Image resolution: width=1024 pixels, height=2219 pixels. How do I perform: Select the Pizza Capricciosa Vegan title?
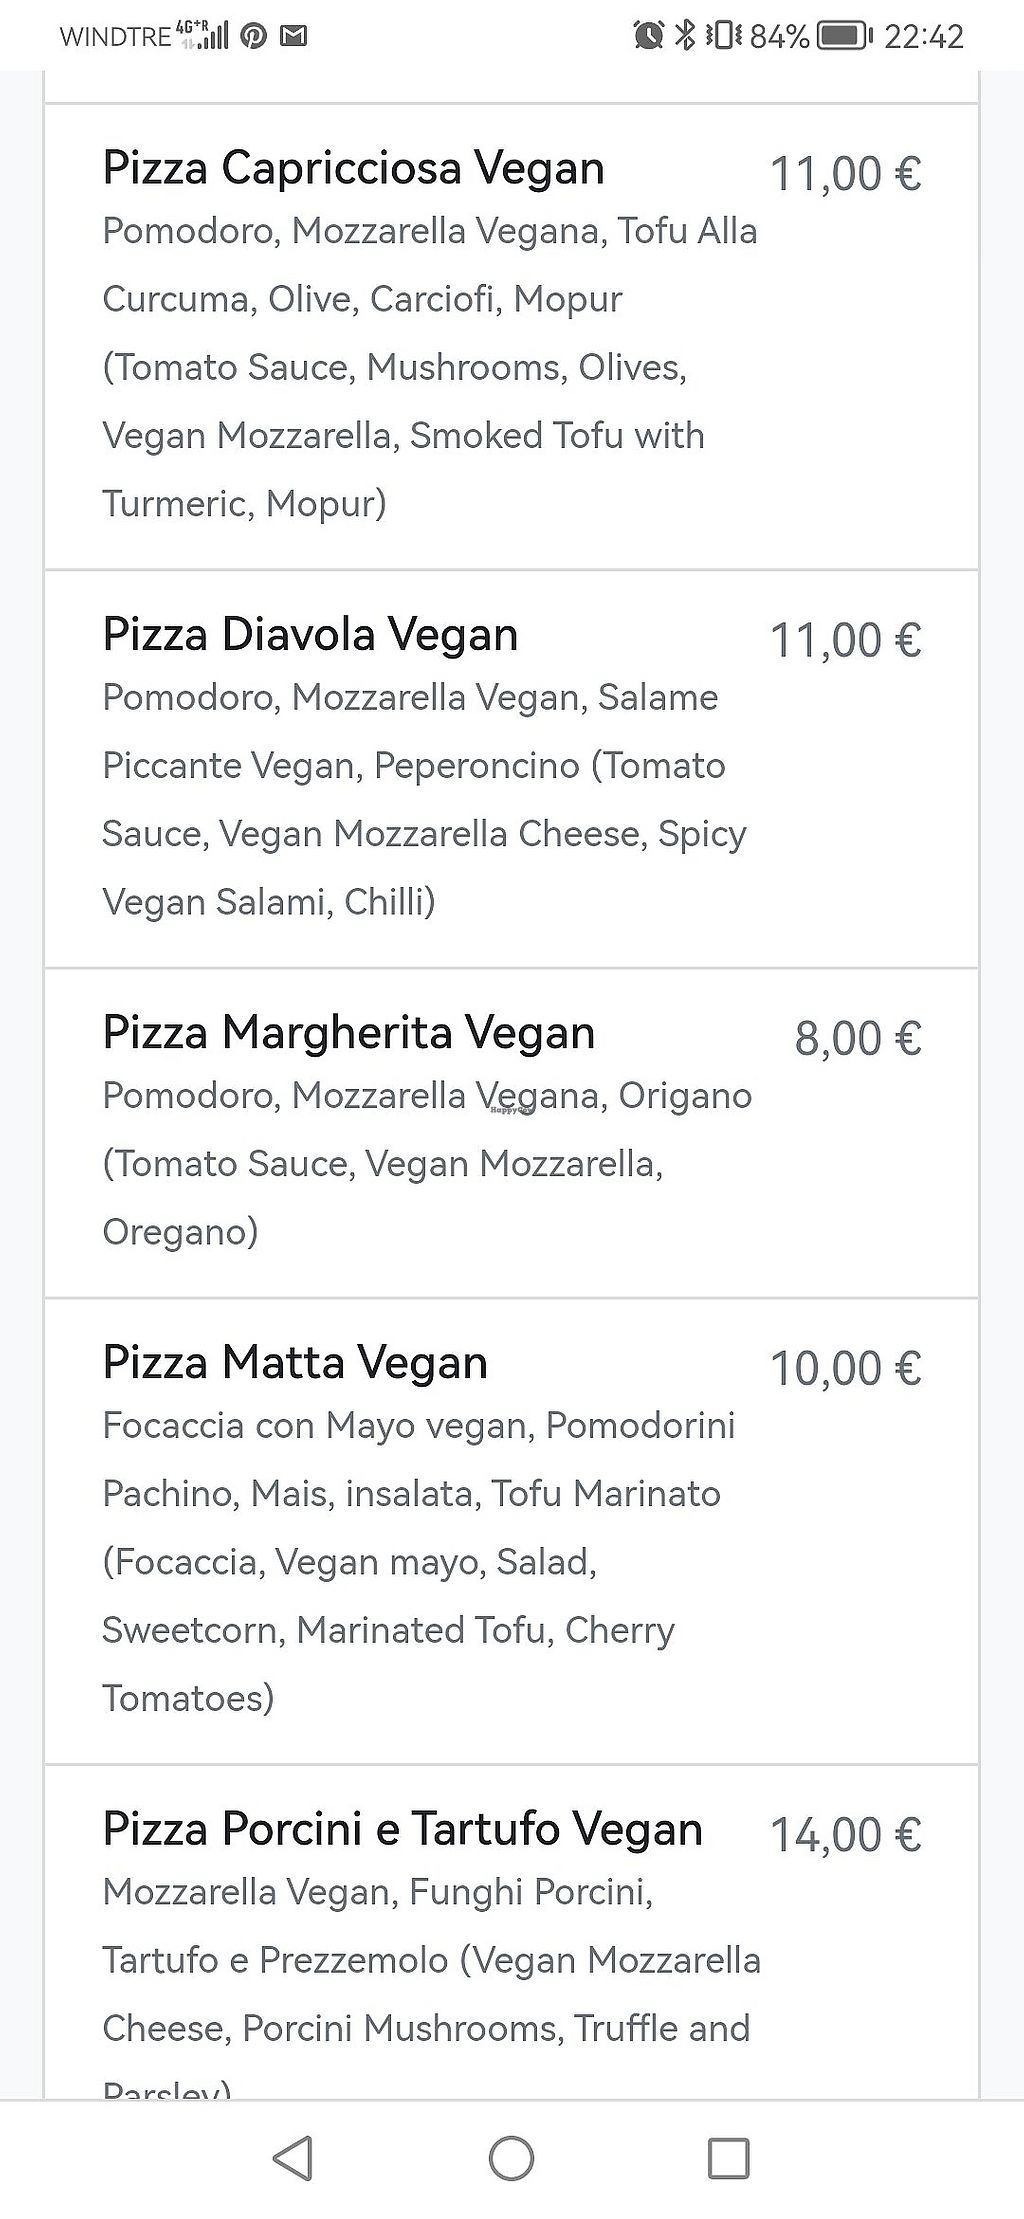353,168
